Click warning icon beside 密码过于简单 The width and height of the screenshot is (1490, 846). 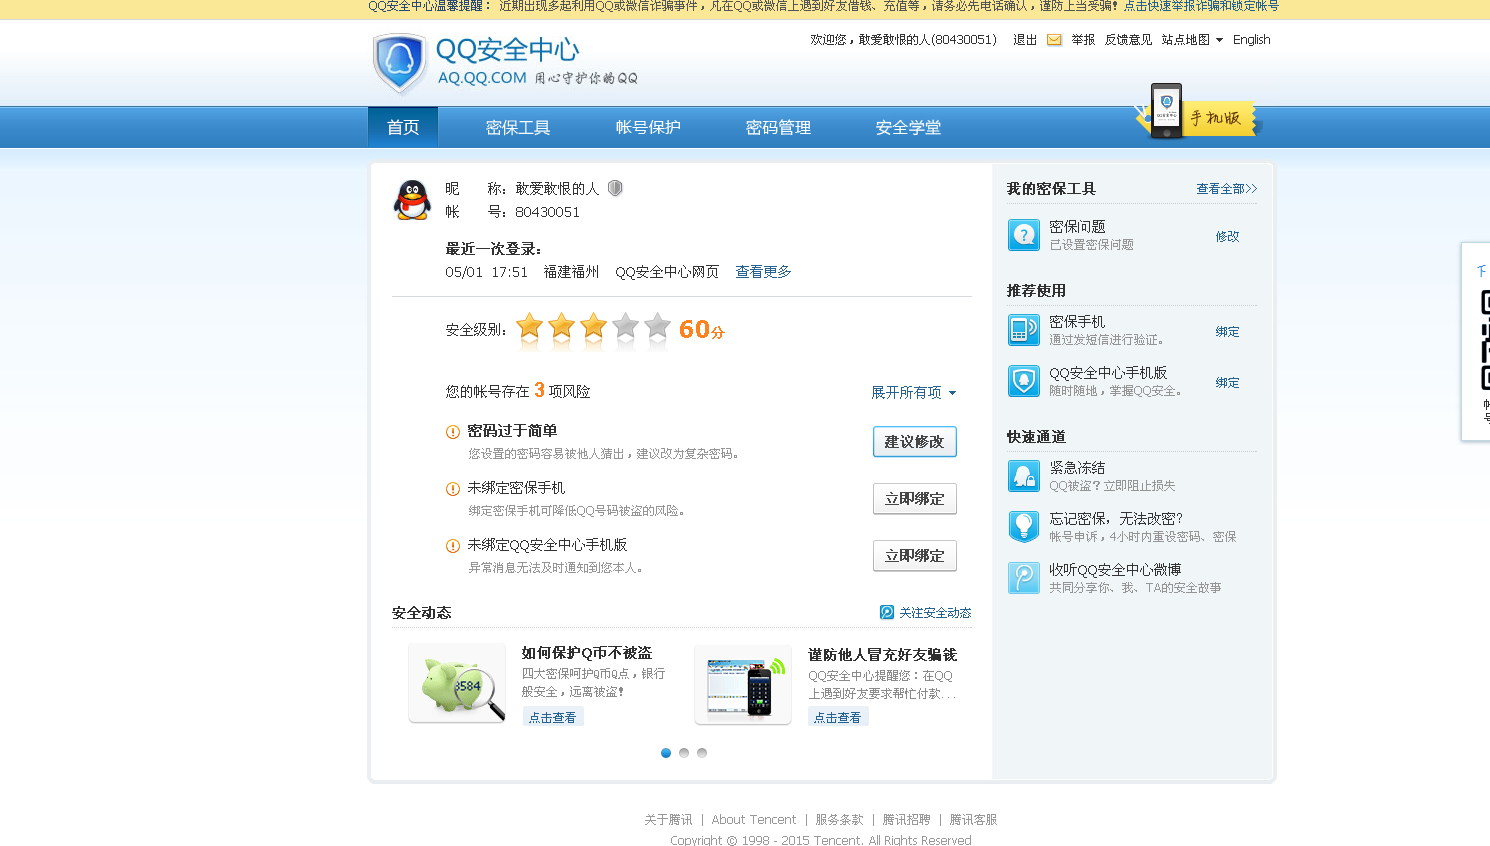[x=453, y=432]
